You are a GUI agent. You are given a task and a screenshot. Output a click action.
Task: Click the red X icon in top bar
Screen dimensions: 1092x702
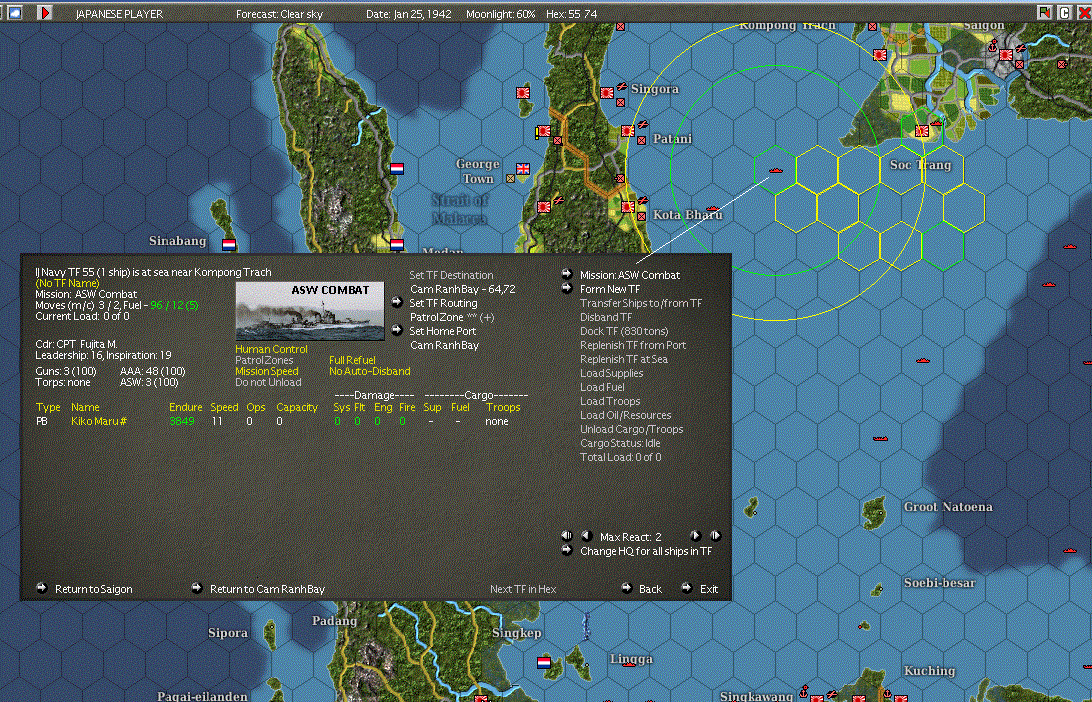pos(1084,13)
